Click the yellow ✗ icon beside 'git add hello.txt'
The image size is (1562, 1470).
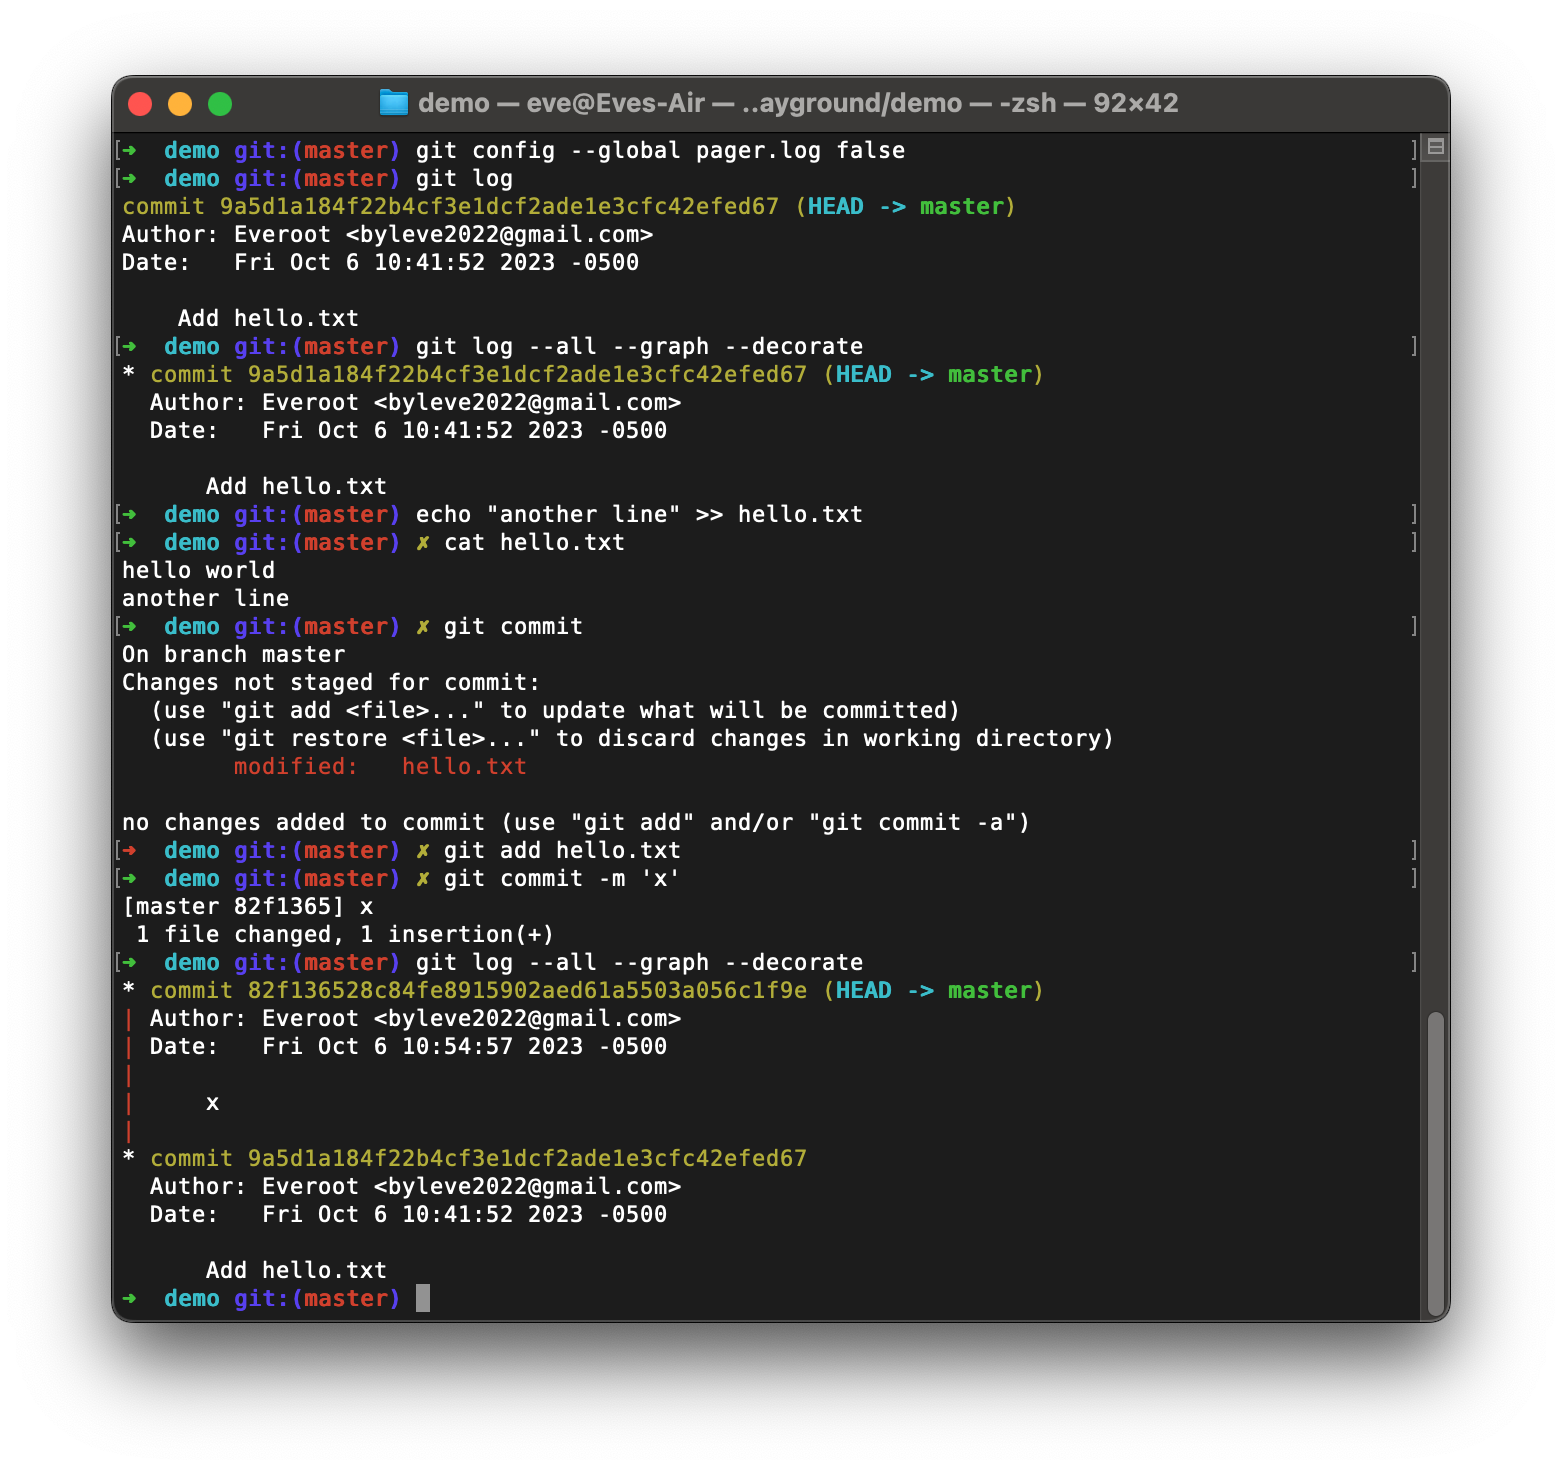[x=423, y=850]
